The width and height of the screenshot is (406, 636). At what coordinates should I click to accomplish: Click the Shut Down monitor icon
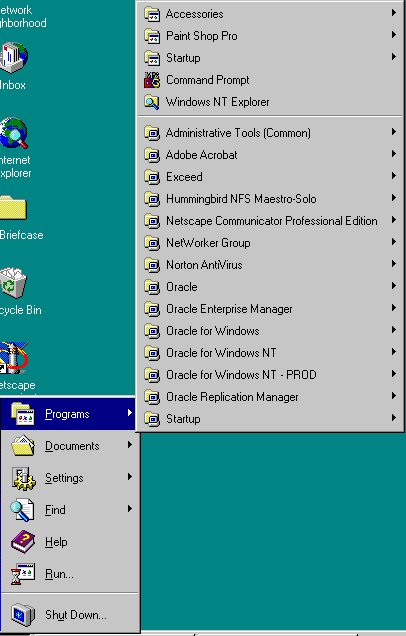point(23,615)
